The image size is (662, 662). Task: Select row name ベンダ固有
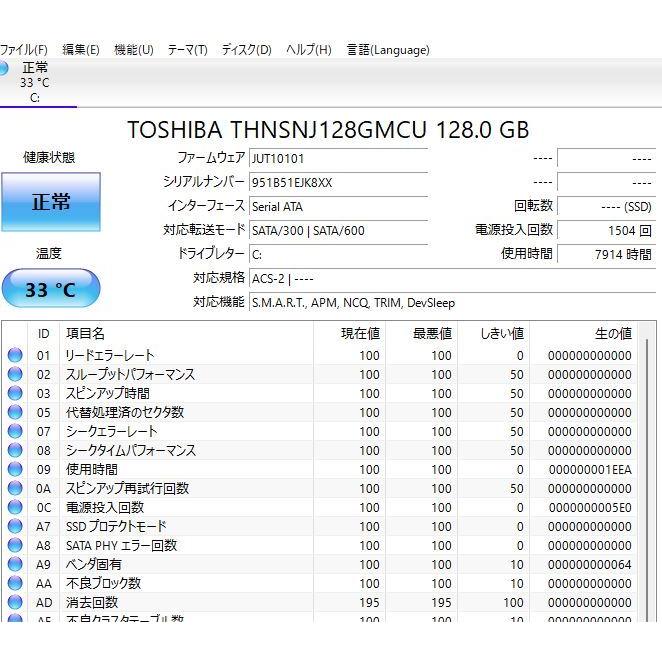tap(94, 564)
